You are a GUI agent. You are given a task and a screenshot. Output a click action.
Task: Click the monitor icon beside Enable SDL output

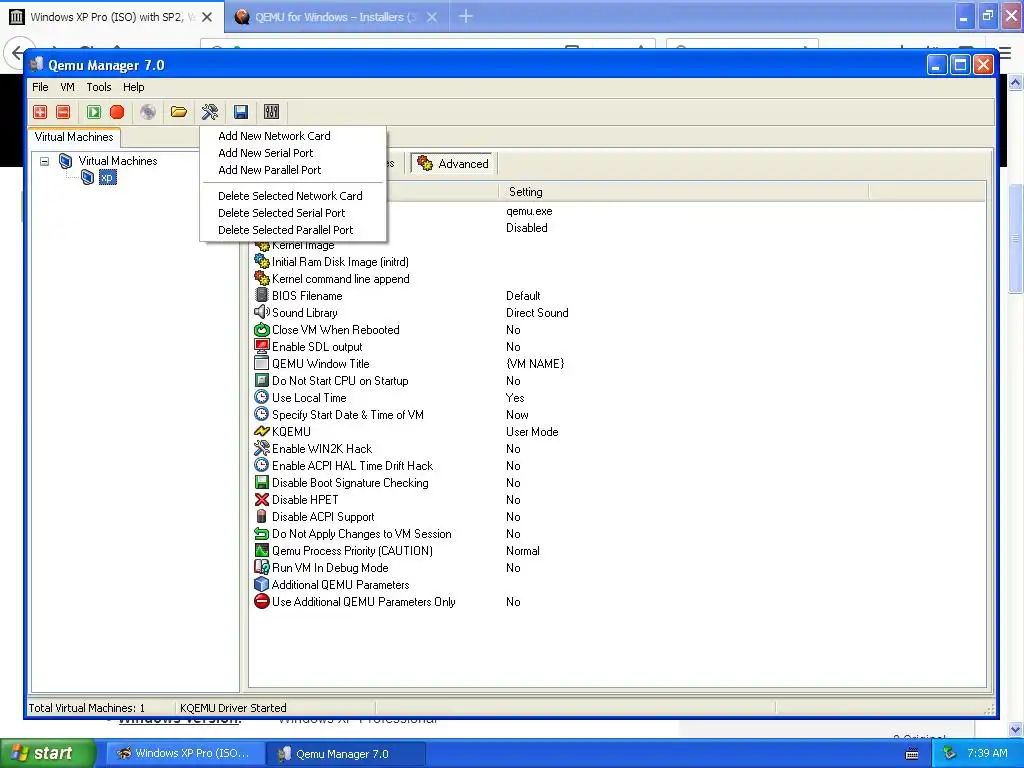coord(262,346)
